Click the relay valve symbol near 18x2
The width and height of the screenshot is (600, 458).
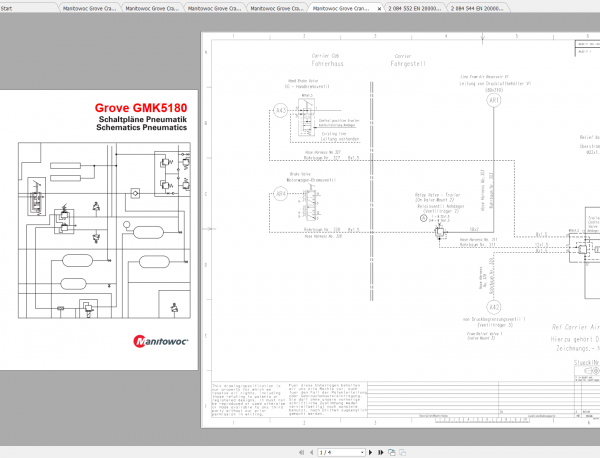[439, 232]
